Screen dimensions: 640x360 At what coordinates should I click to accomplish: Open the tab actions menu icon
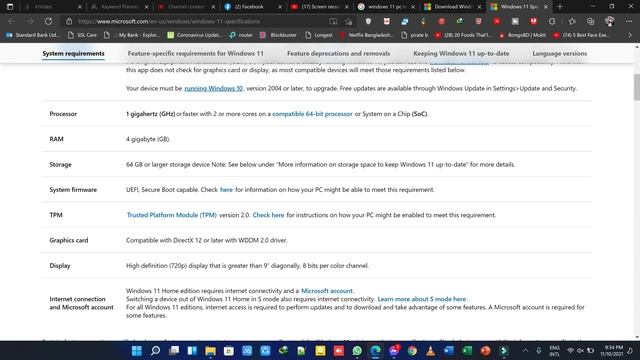[10, 7]
